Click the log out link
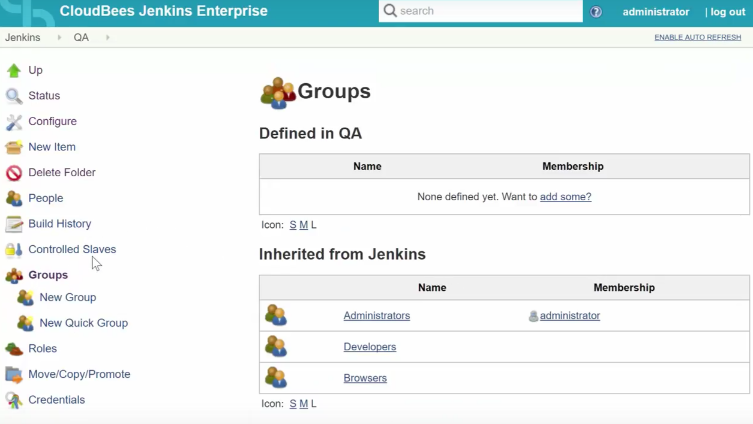This screenshot has height=424, width=753. coord(728,12)
